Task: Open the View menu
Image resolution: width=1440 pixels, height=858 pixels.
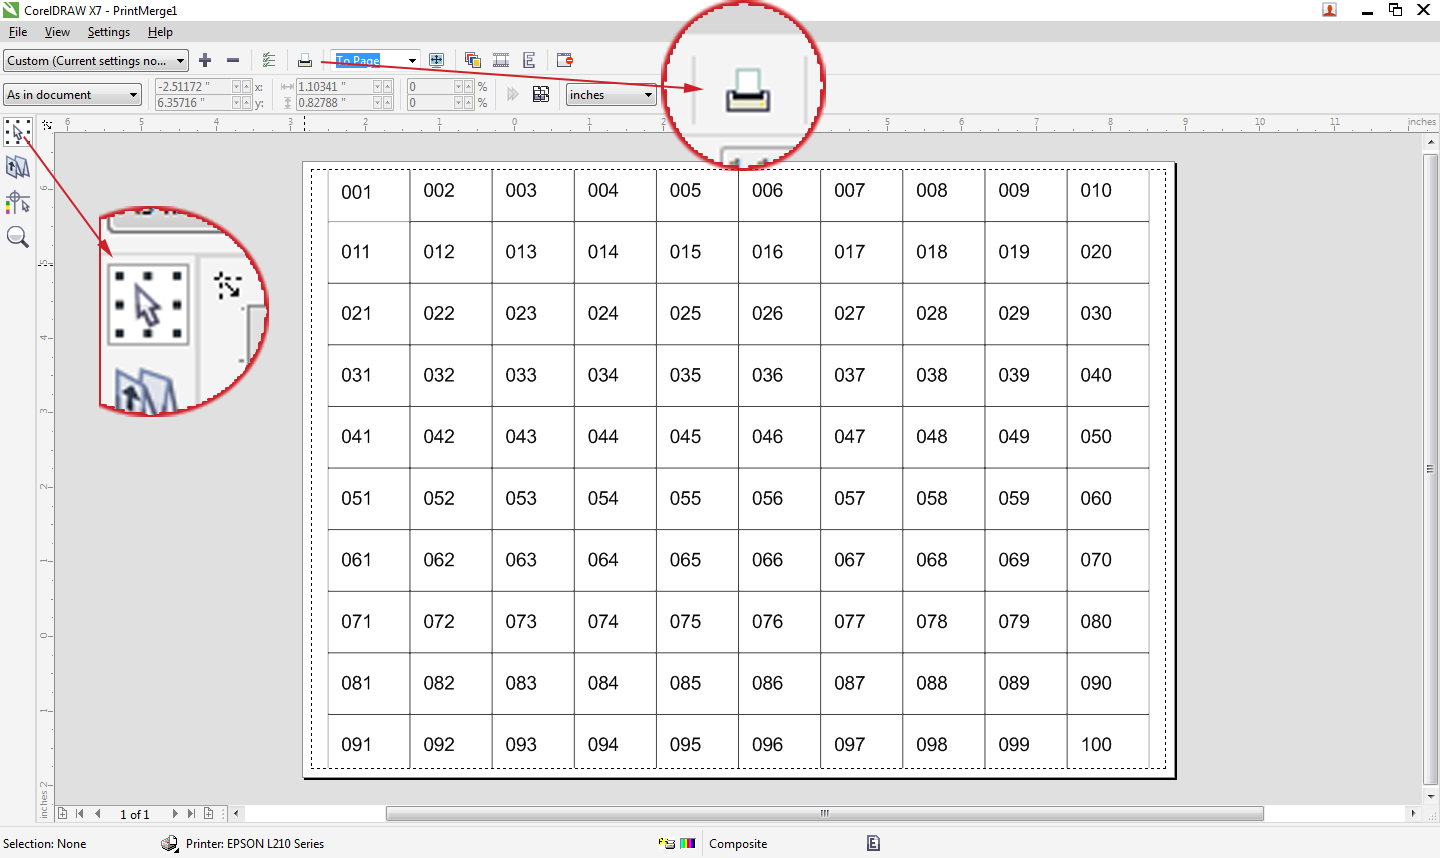Action: click(57, 31)
